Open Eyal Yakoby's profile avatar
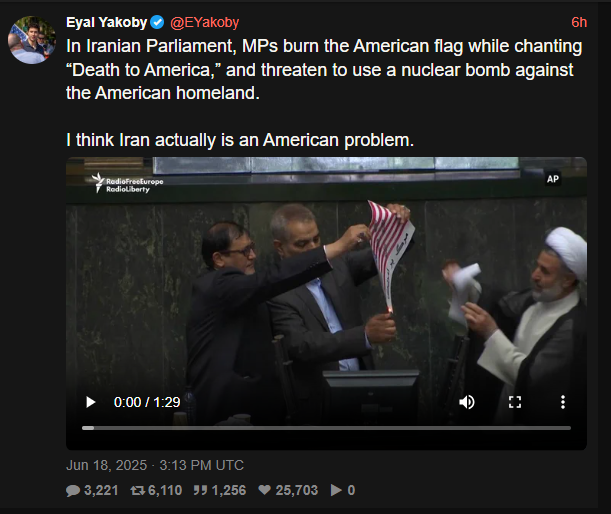This screenshot has width=611, height=514. tap(32, 40)
